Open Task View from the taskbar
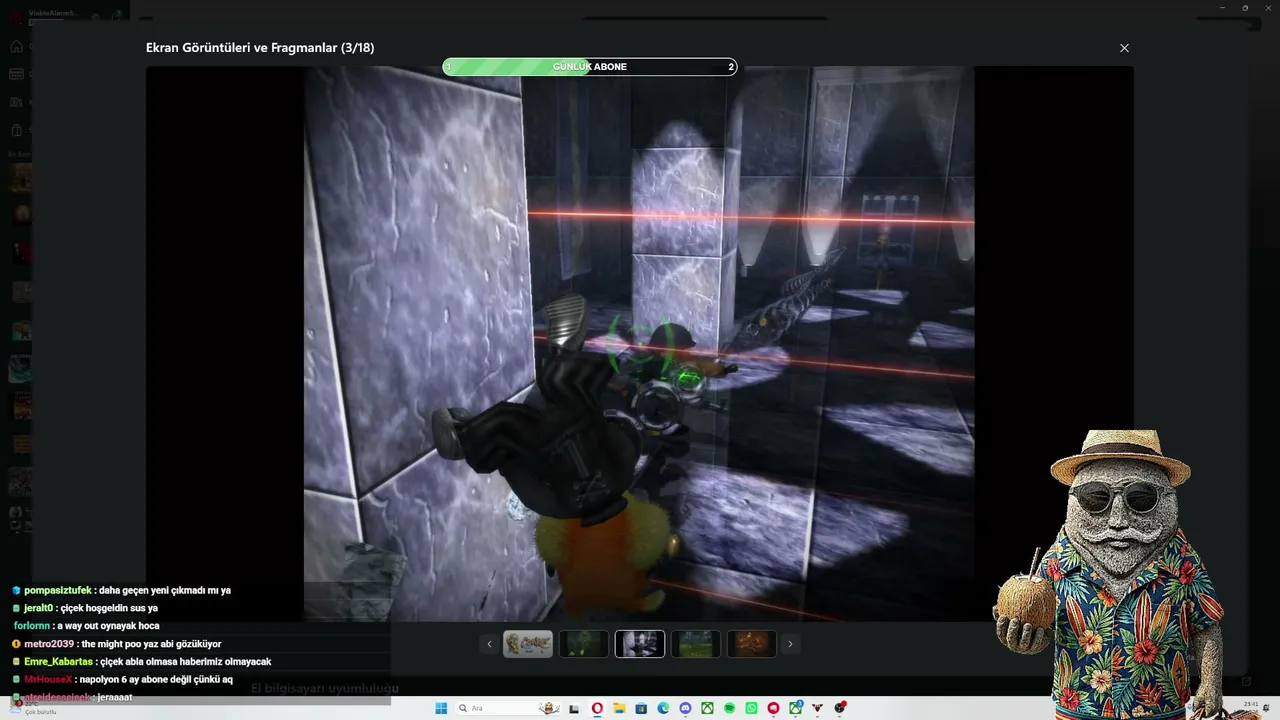Viewport: 1280px width, 720px height. tap(574, 708)
